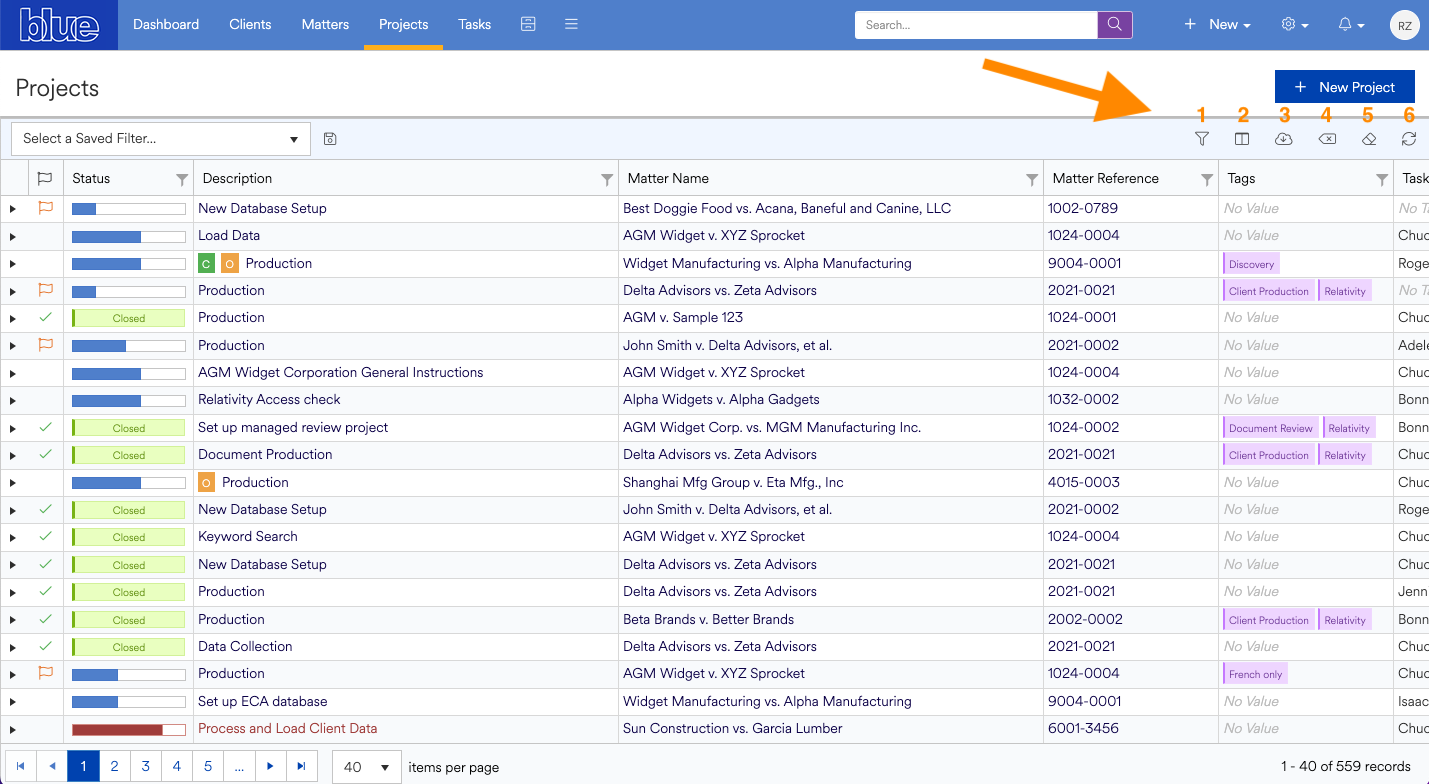Click the cloud download export icon

pos(1284,139)
